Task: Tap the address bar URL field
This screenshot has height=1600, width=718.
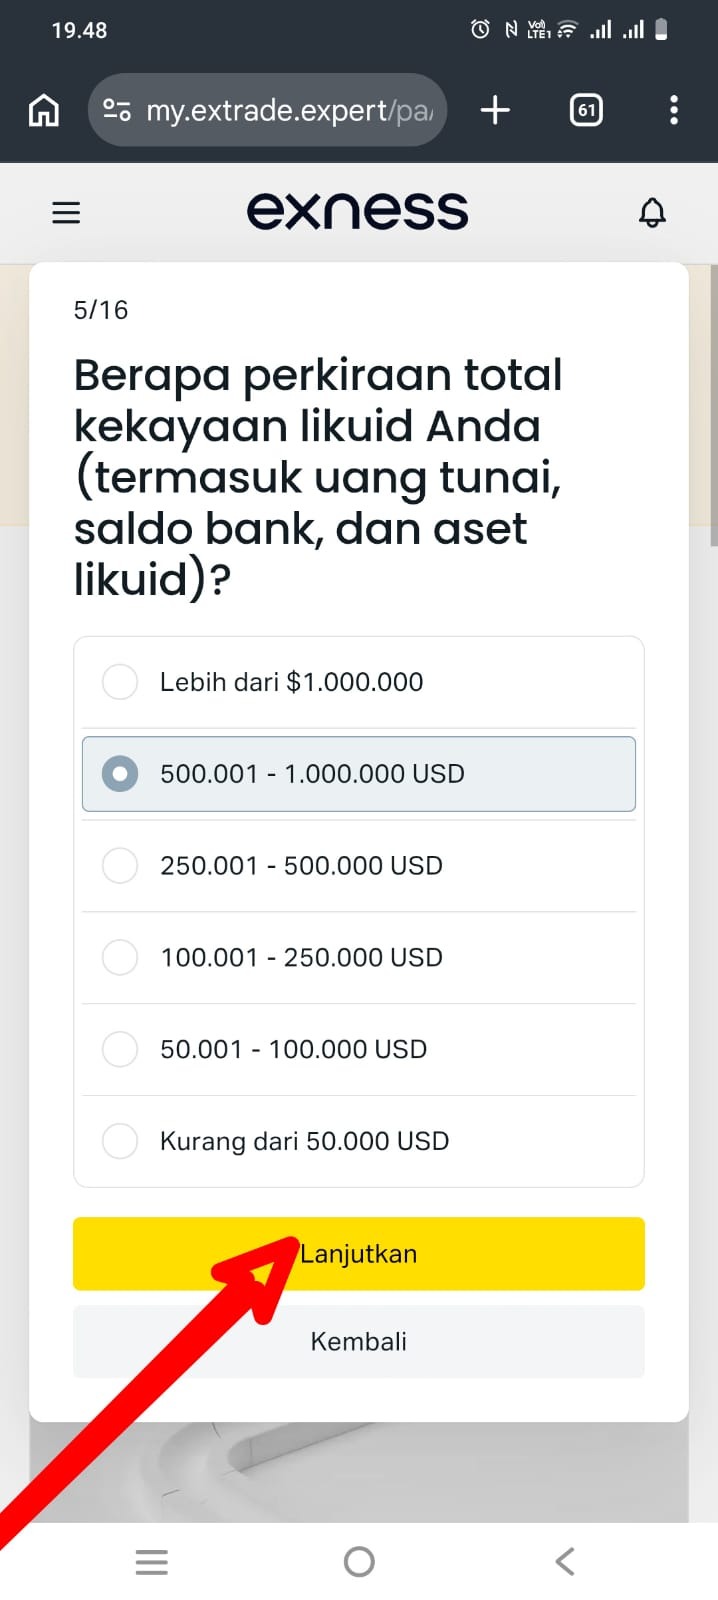Action: point(289,110)
